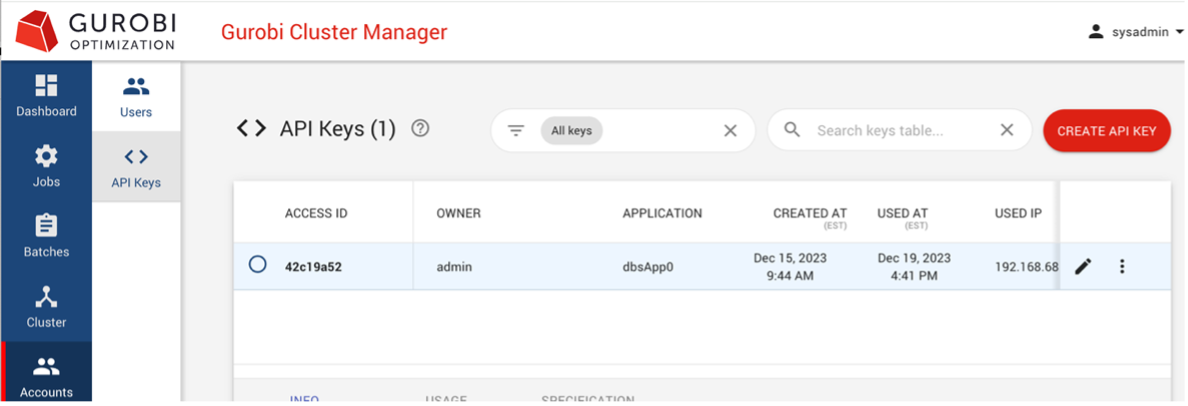
Task: Clear the search field with X
Action: pos(1006,130)
